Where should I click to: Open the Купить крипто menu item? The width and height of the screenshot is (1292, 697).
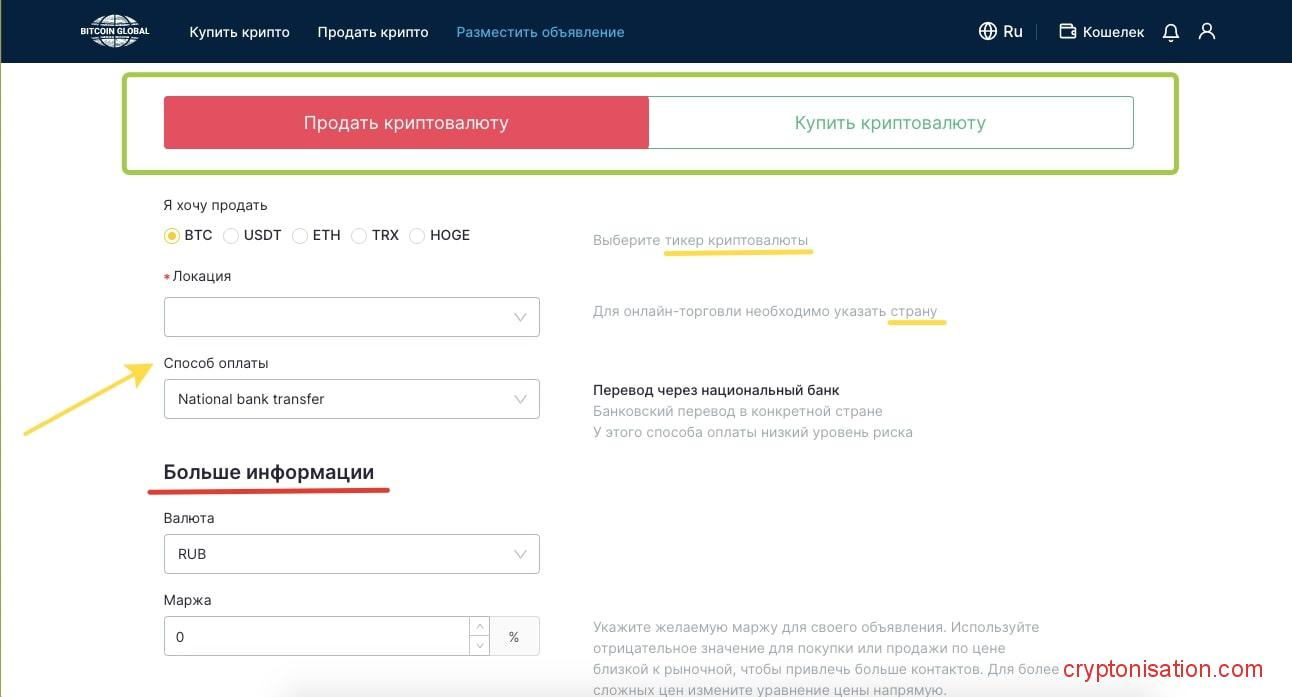tap(239, 32)
